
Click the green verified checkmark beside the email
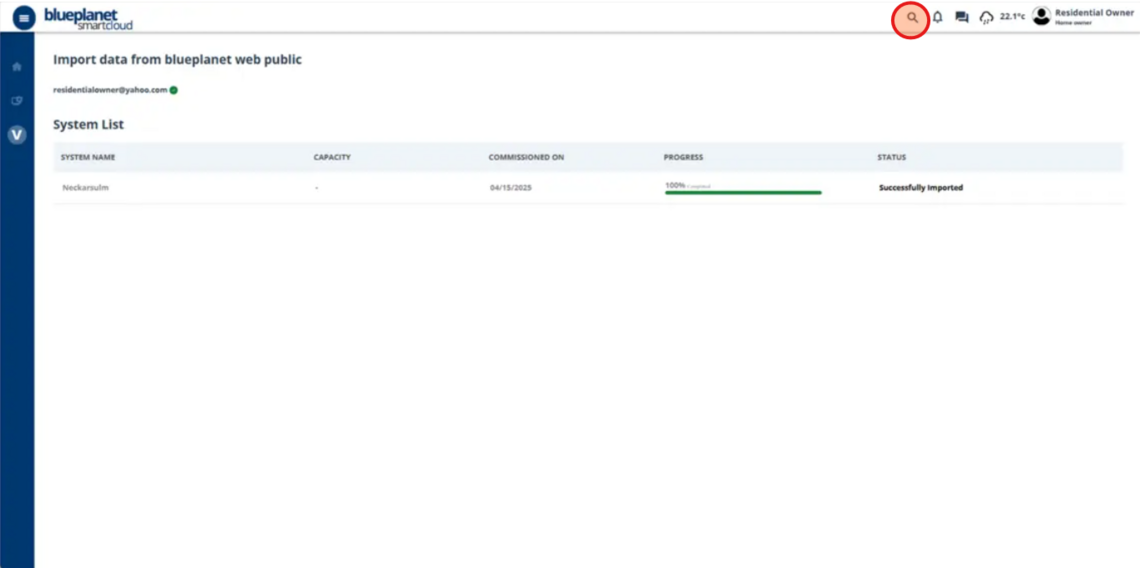[x=174, y=90]
